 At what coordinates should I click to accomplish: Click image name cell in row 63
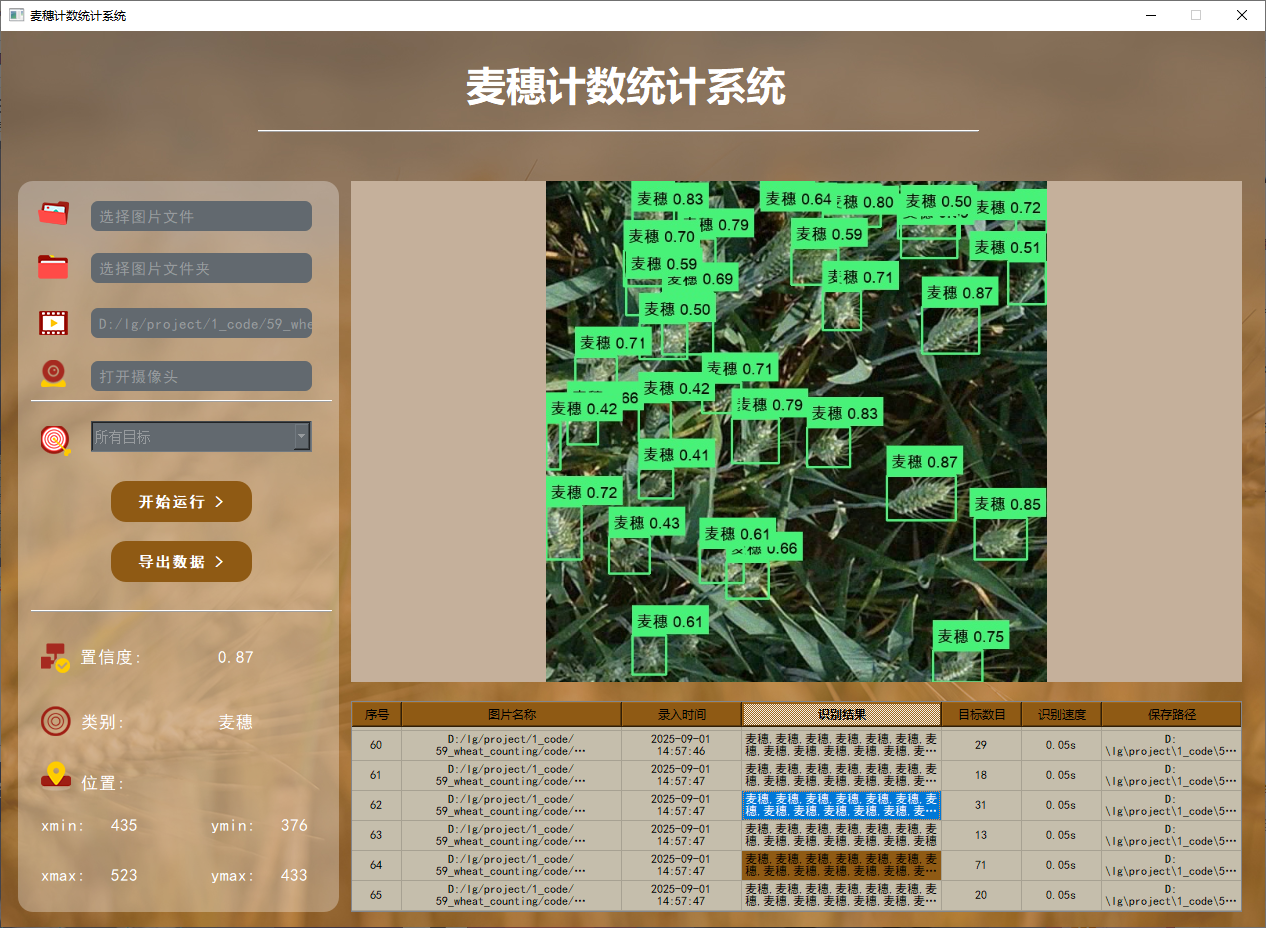[x=511, y=835]
